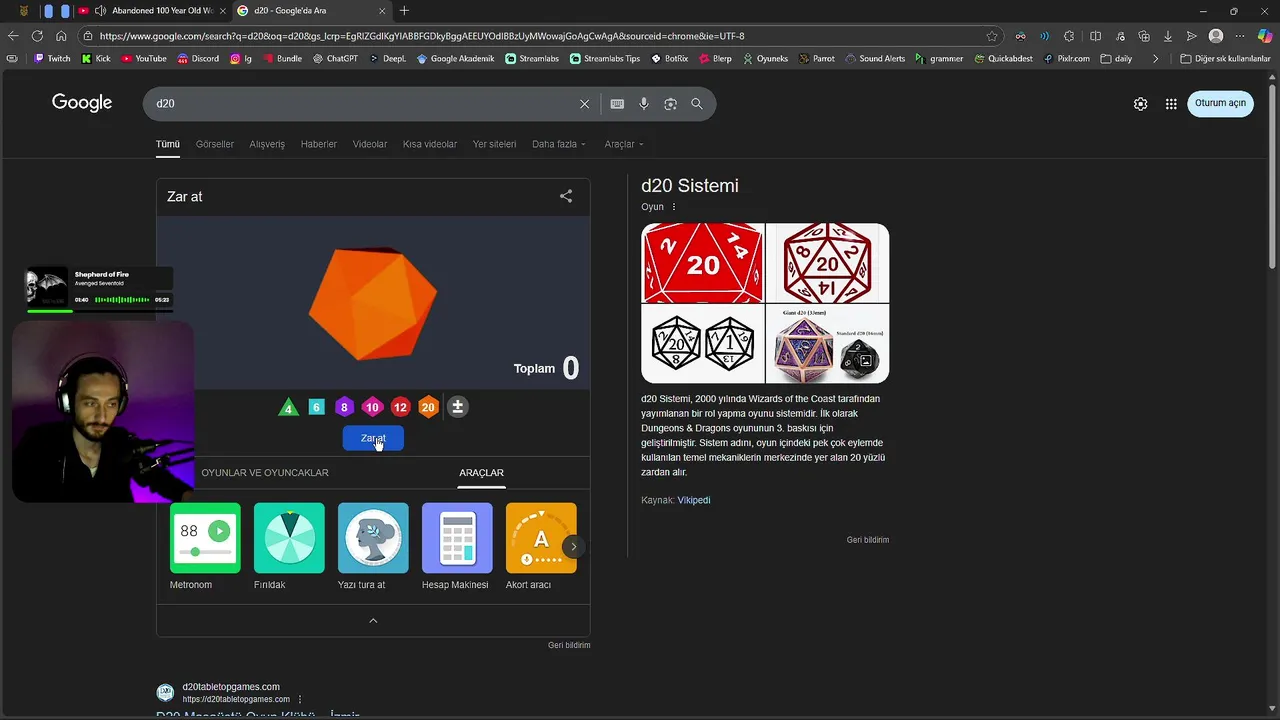The image size is (1280, 720).
Task: Select the green 4-sided die
Action: click(x=288, y=407)
